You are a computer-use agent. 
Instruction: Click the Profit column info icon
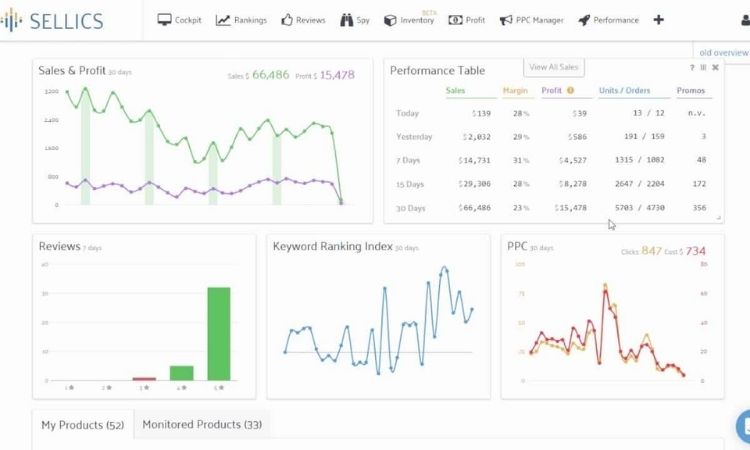(x=570, y=90)
